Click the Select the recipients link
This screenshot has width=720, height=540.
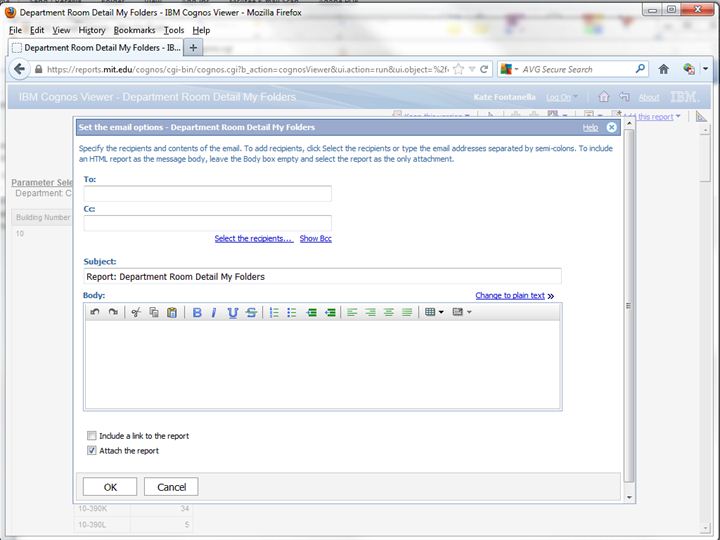pyautogui.click(x=253, y=238)
